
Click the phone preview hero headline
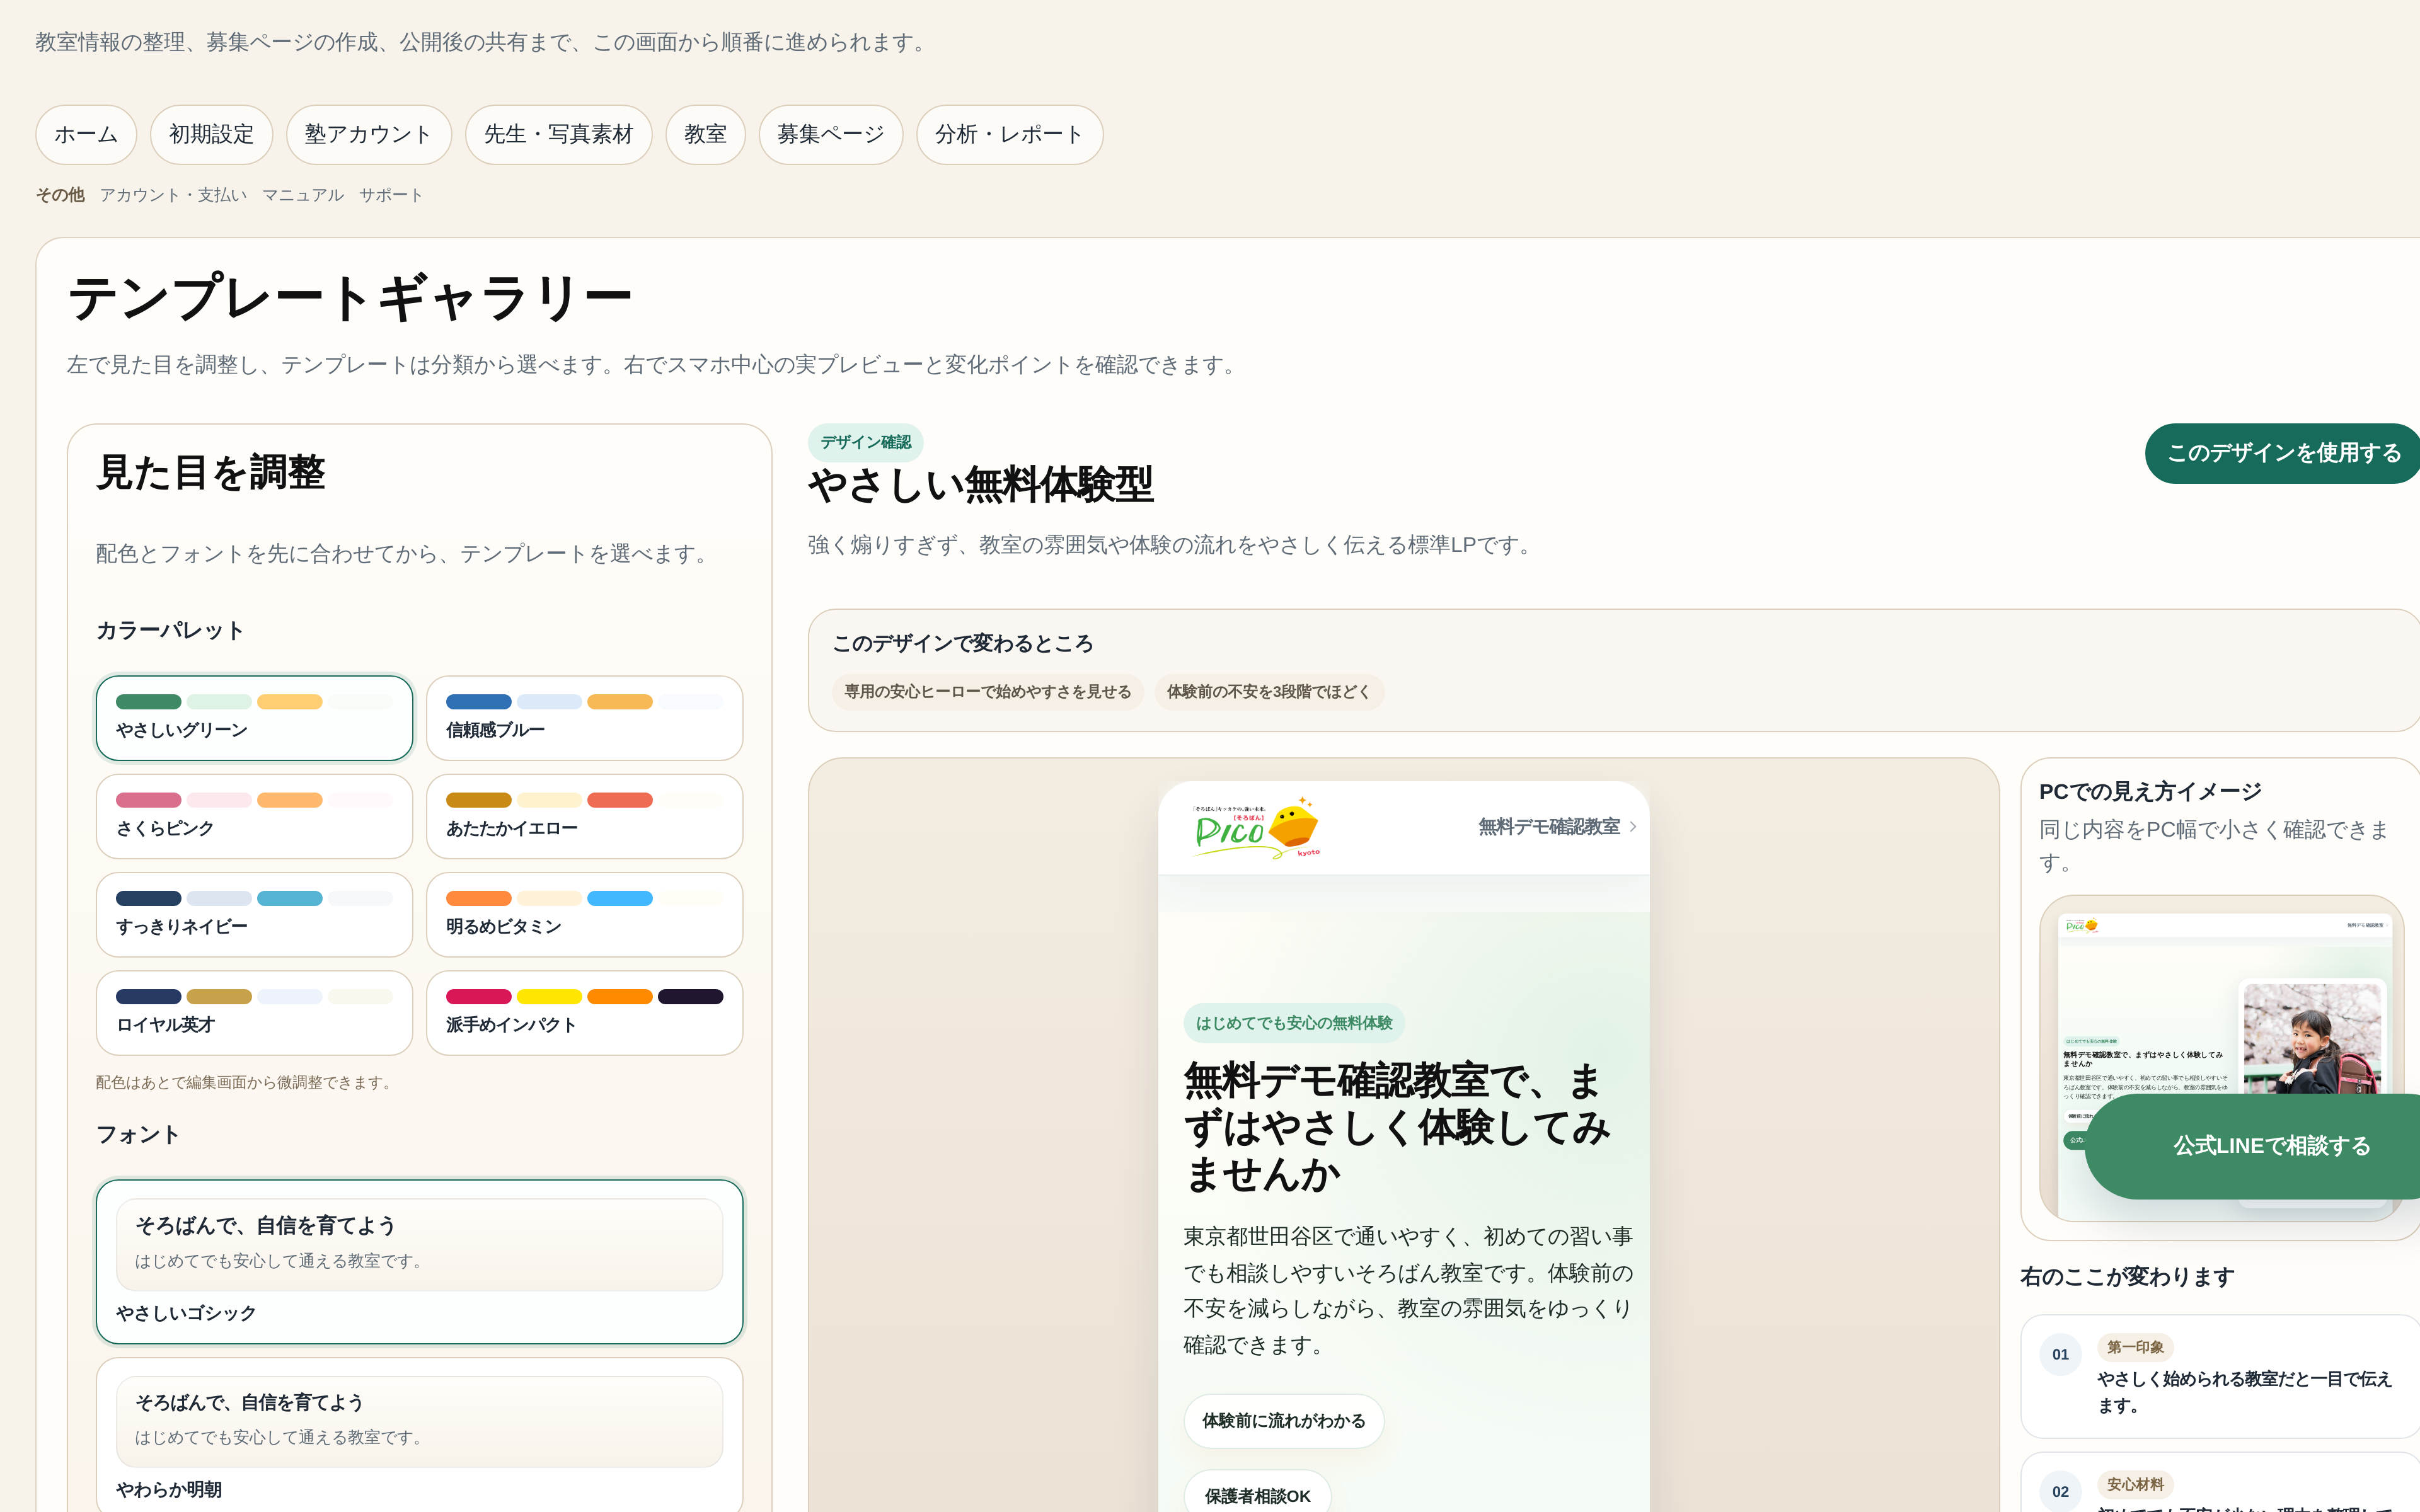(x=1397, y=1127)
